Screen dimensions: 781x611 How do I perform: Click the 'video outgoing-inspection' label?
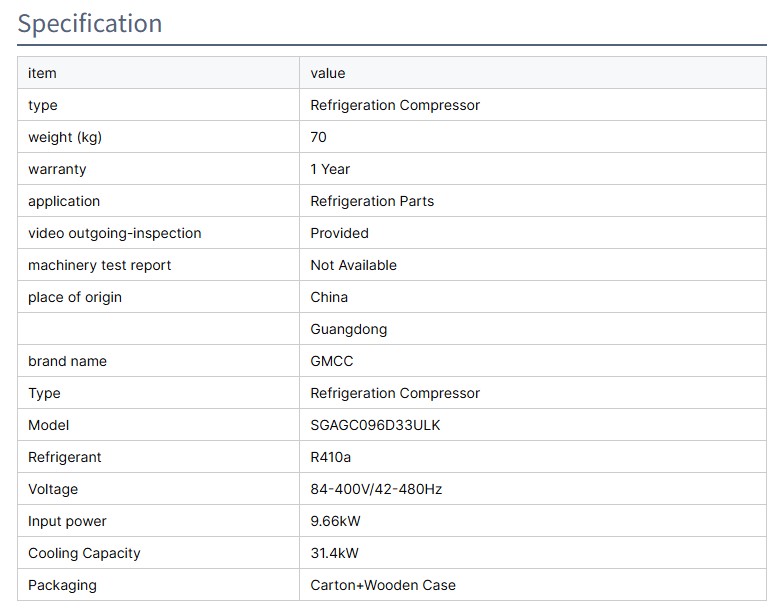(115, 233)
